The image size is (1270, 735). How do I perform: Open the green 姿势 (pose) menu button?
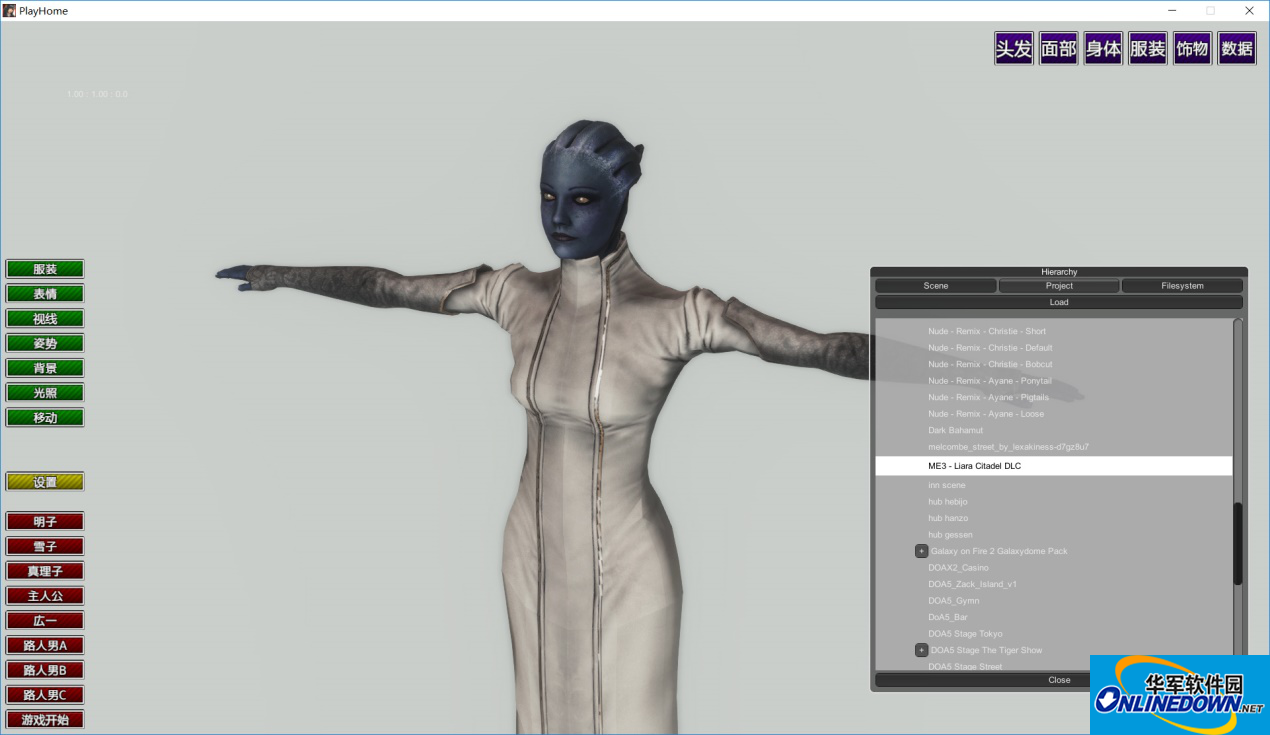pyautogui.click(x=45, y=343)
